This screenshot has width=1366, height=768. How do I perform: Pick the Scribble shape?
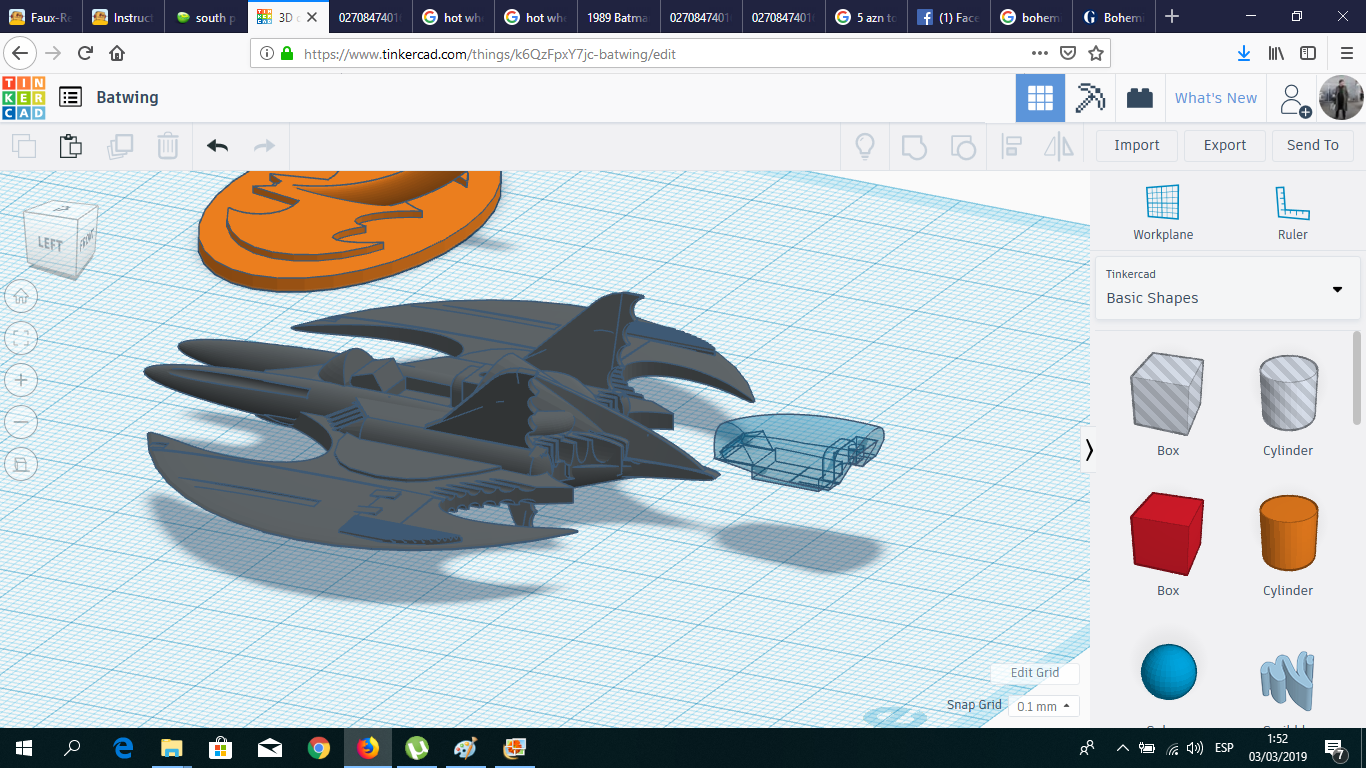click(1288, 678)
